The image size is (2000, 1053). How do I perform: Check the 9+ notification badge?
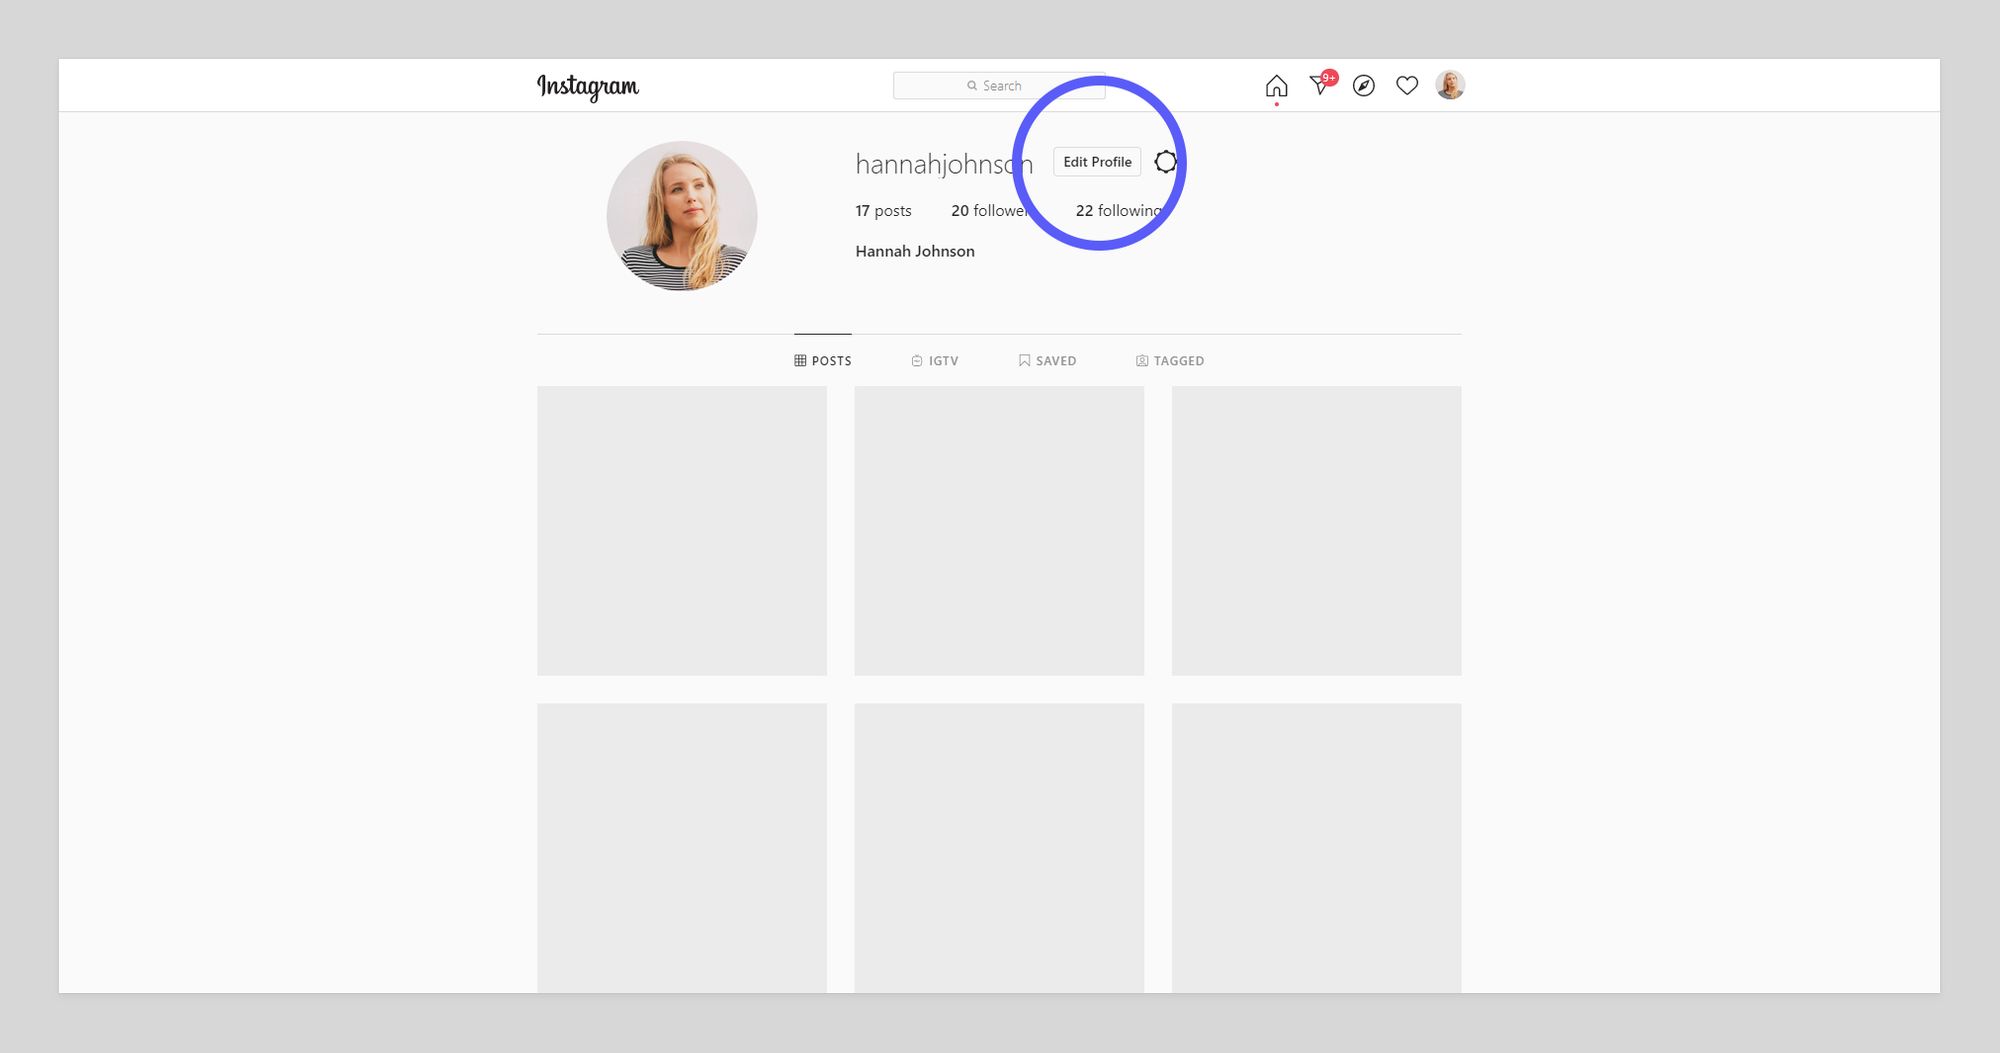pyautogui.click(x=1328, y=75)
